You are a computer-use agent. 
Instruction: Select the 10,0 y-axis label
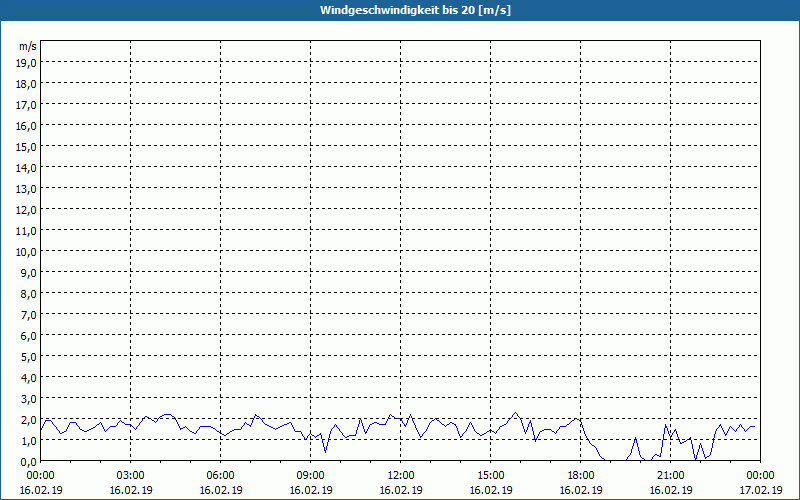[26, 252]
